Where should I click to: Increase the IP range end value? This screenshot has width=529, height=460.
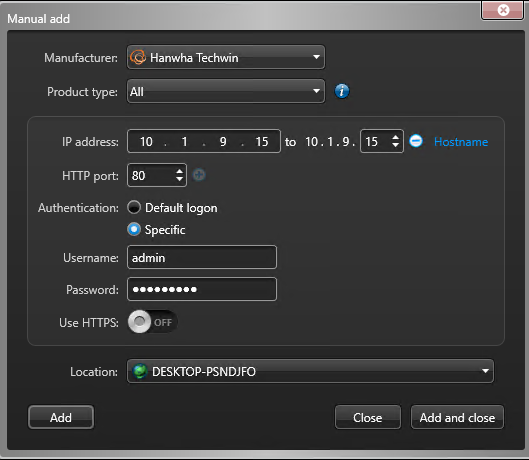pyautogui.click(x=395, y=137)
